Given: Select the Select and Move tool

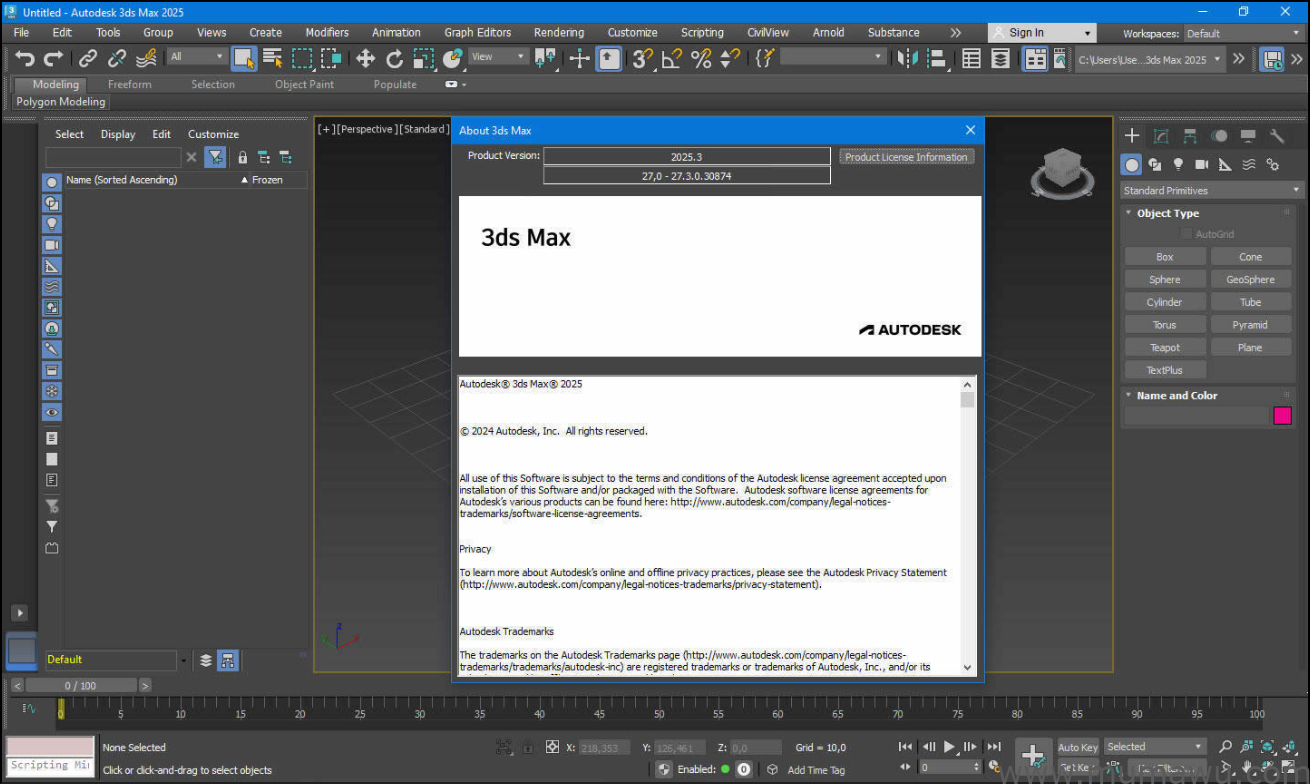Looking at the screenshot, I should [x=365, y=58].
